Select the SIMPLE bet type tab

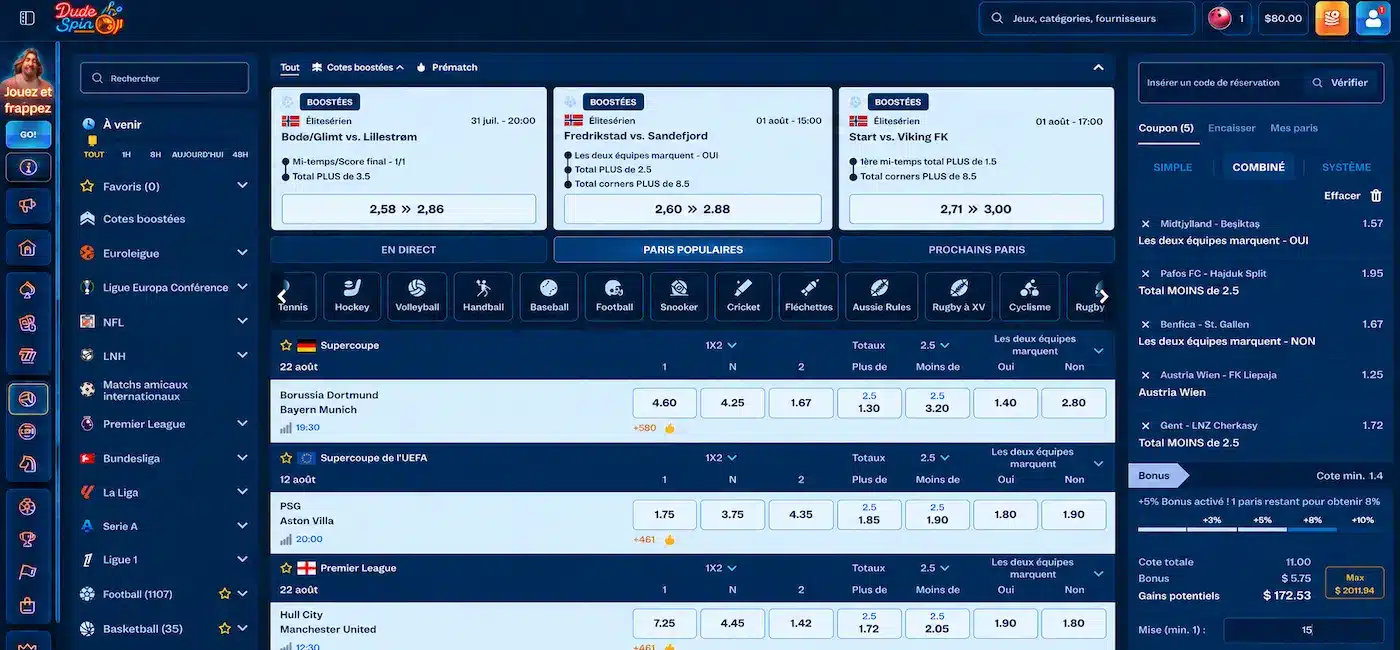[1173, 167]
